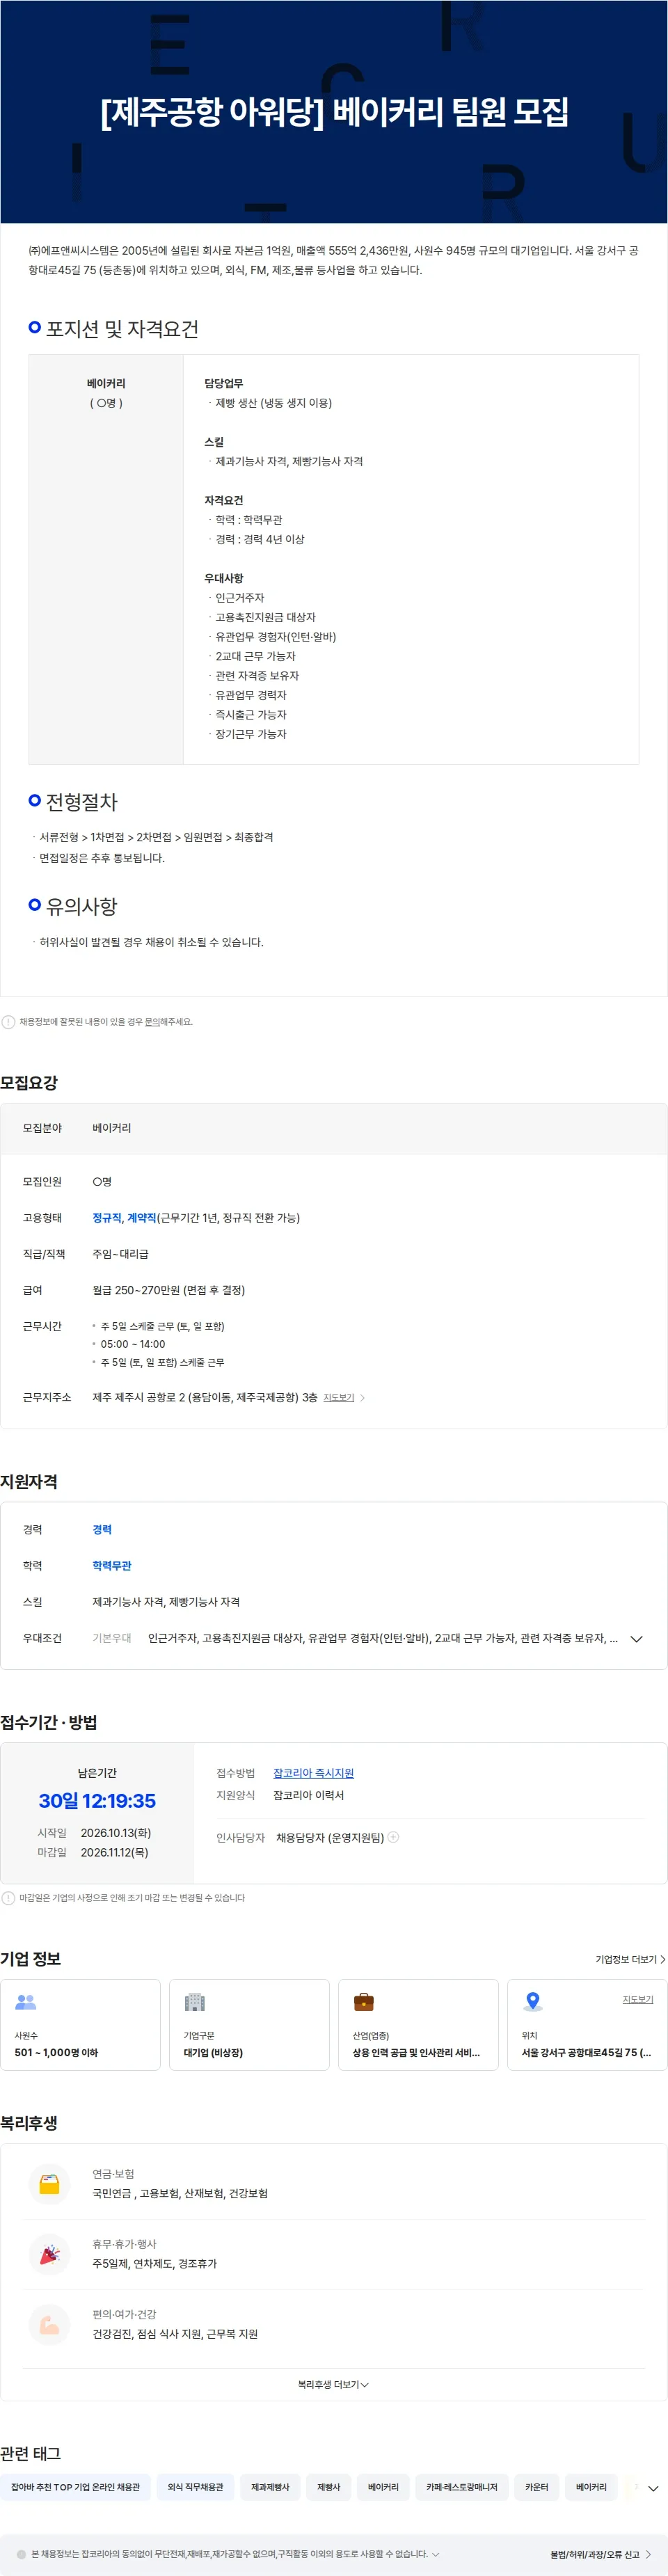668x2576 pixels.
Task: Click the 계약직 employment type link
Action: click(x=141, y=1218)
